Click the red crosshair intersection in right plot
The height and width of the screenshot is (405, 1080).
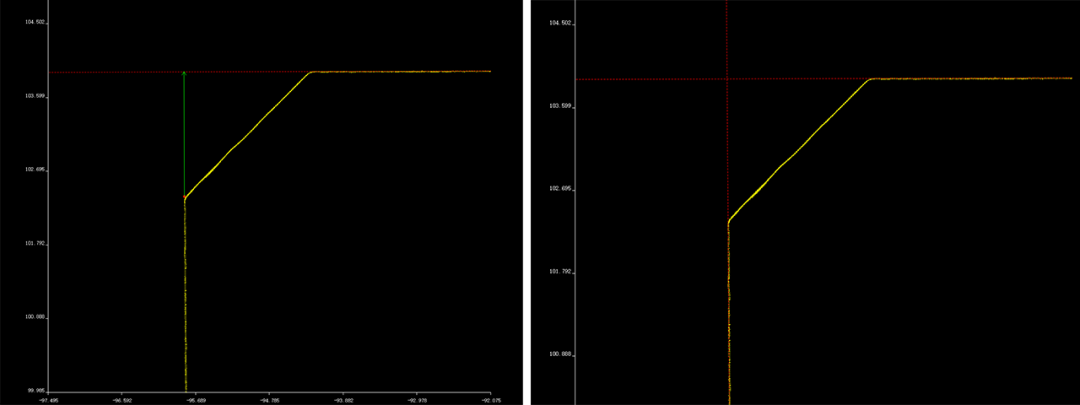(x=727, y=79)
